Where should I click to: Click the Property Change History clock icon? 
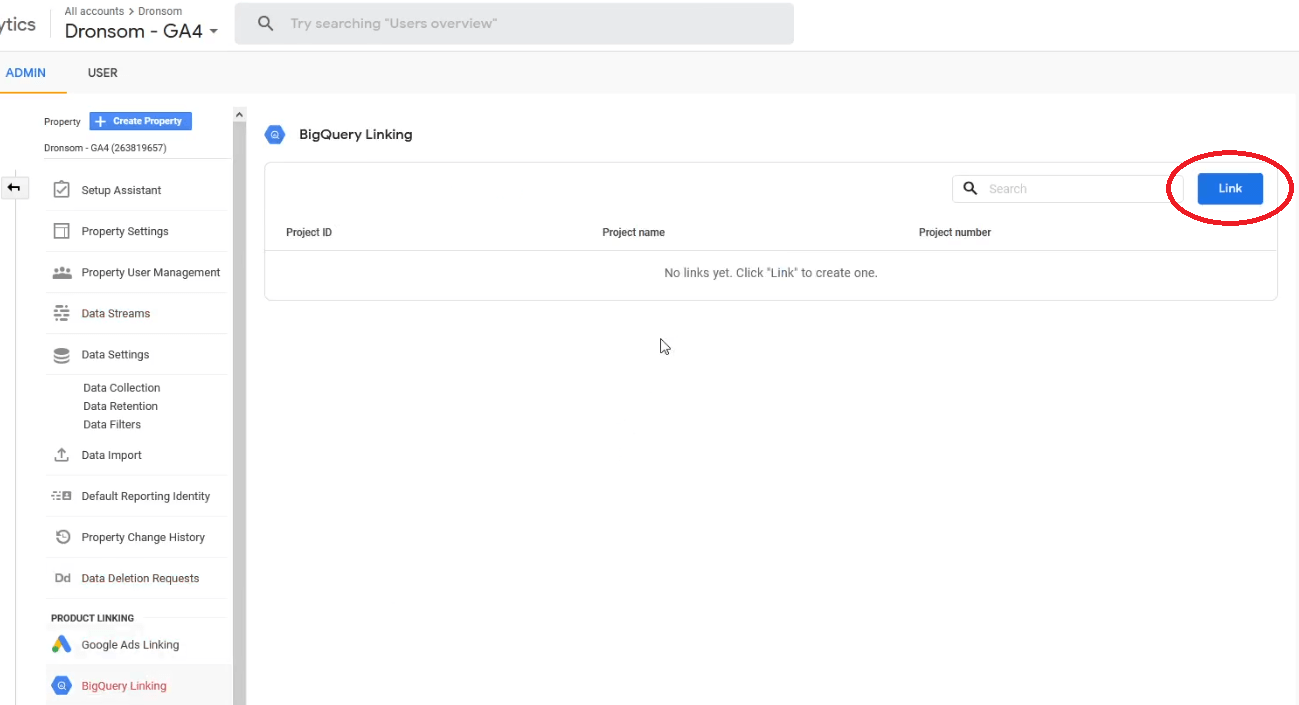62,537
